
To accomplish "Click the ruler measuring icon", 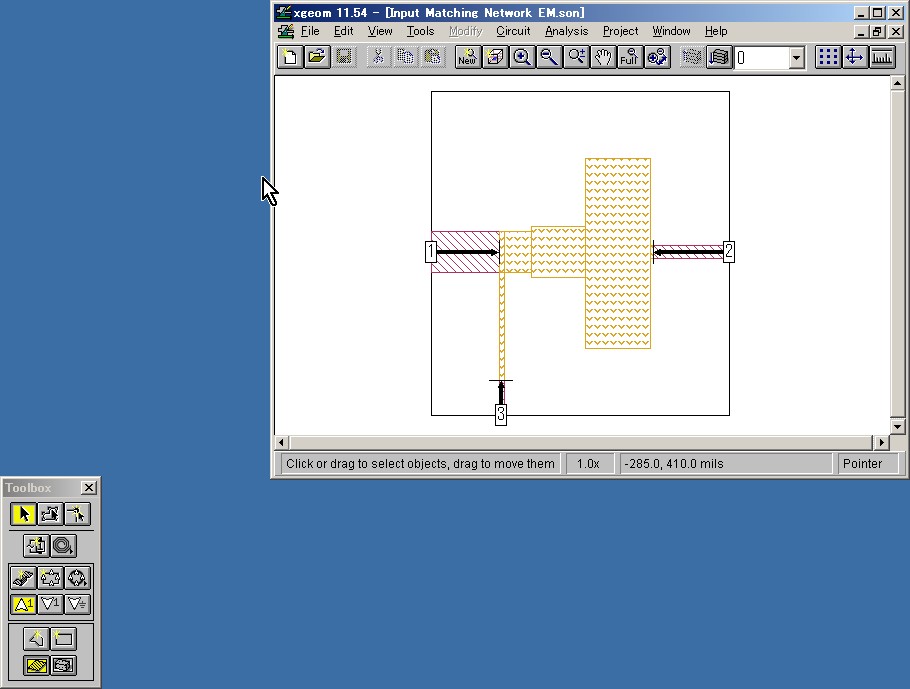I will click(882, 57).
